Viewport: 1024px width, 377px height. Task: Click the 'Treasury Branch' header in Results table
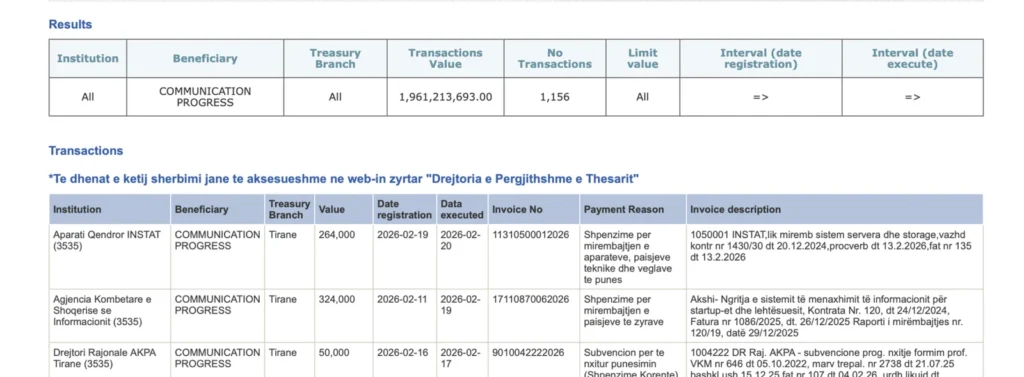335,58
